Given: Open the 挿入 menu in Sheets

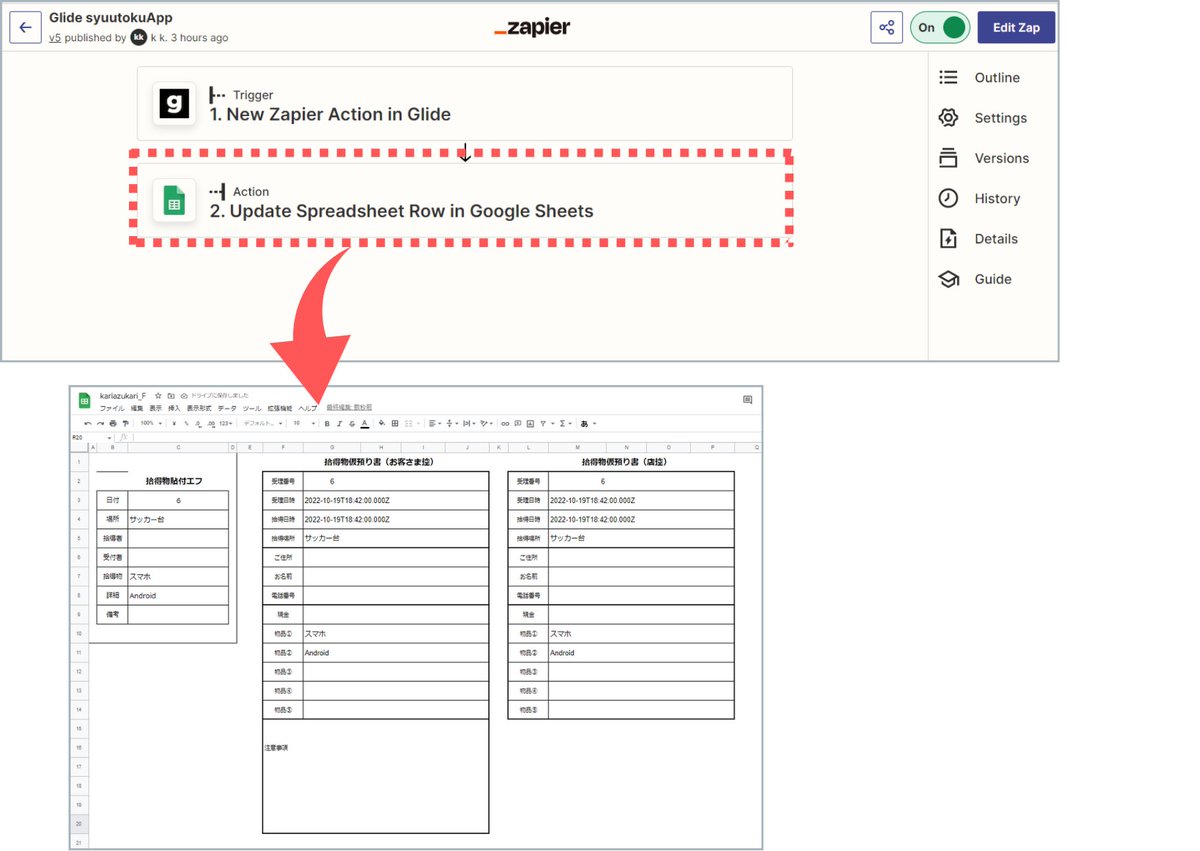Looking at the screenshot, I should click(174, 408).
